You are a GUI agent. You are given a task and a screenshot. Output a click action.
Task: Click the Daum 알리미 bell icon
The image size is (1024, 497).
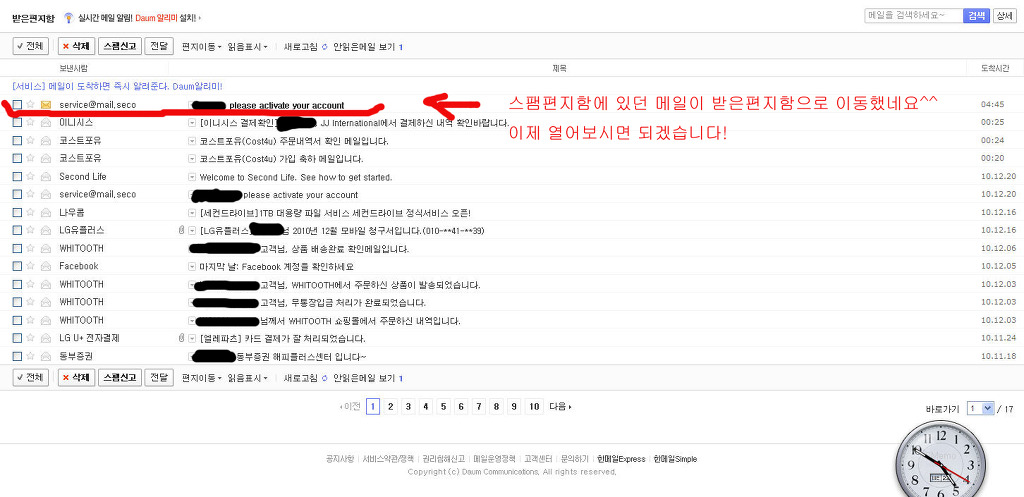tap(68, 18)
